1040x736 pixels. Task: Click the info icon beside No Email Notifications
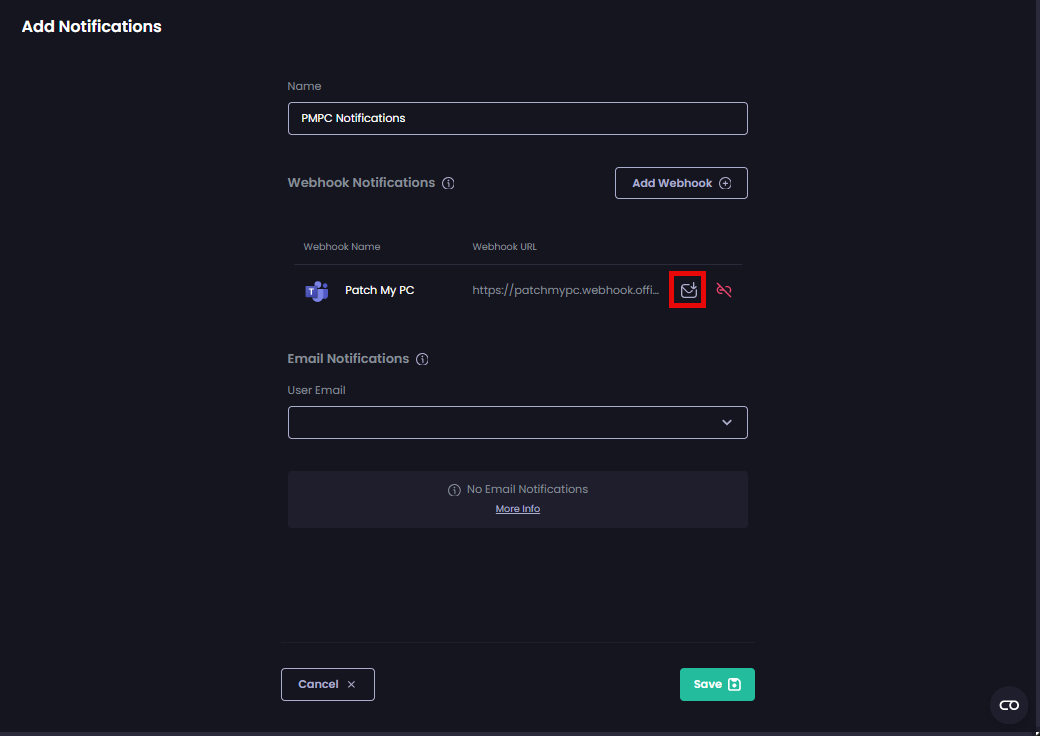pyautogui.click(x=454, y=490)
